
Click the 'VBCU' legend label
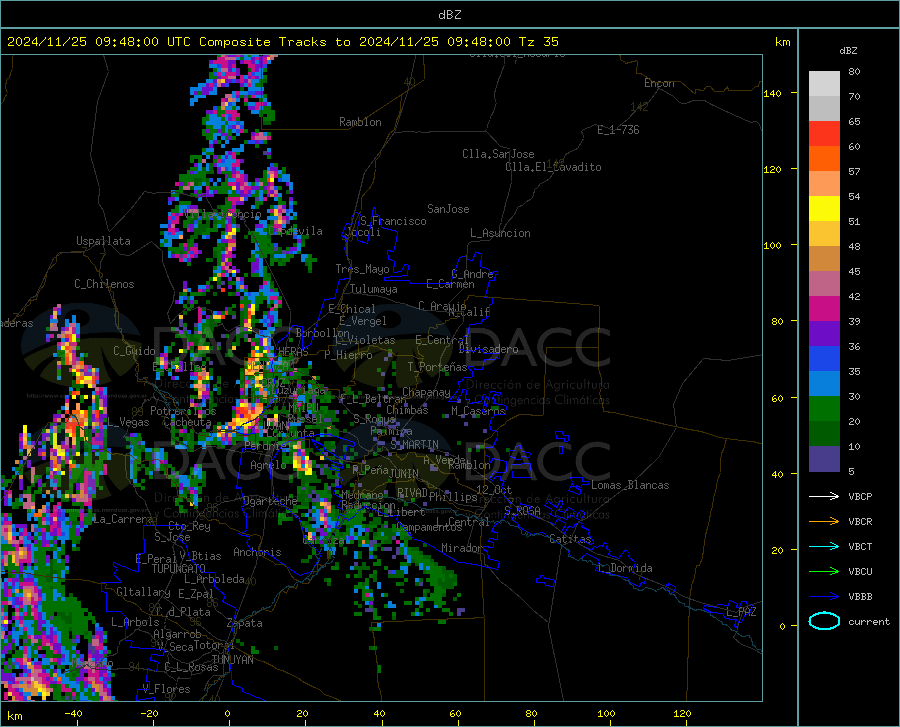point(860,572)
